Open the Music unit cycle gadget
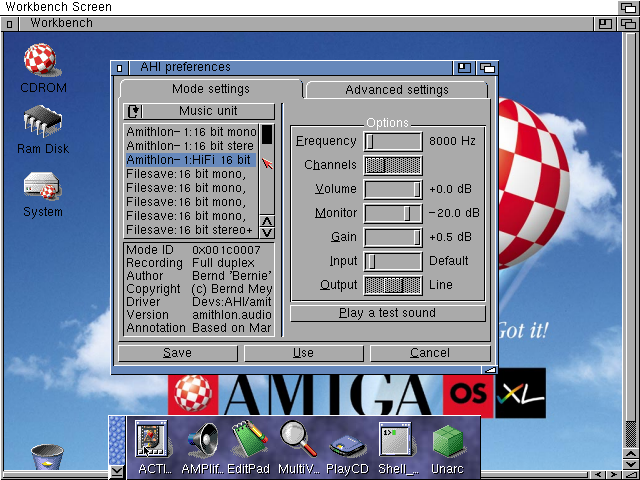This screenshot has height=480, width=640. [x=199, y=111]
